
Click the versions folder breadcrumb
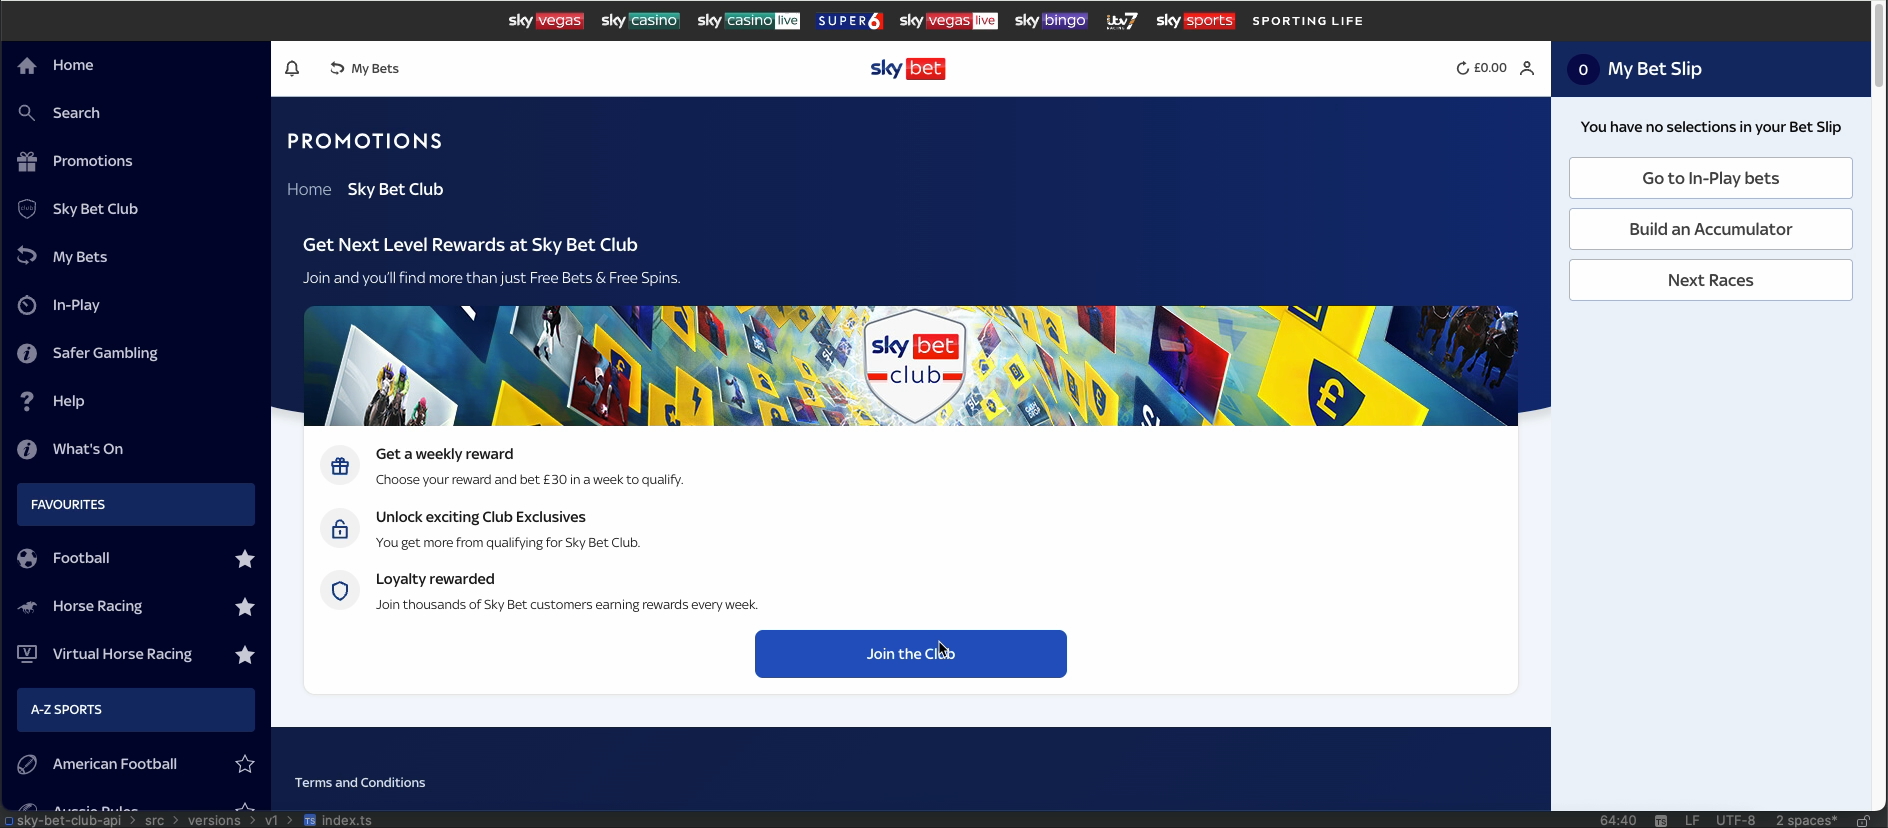point(214,820)
